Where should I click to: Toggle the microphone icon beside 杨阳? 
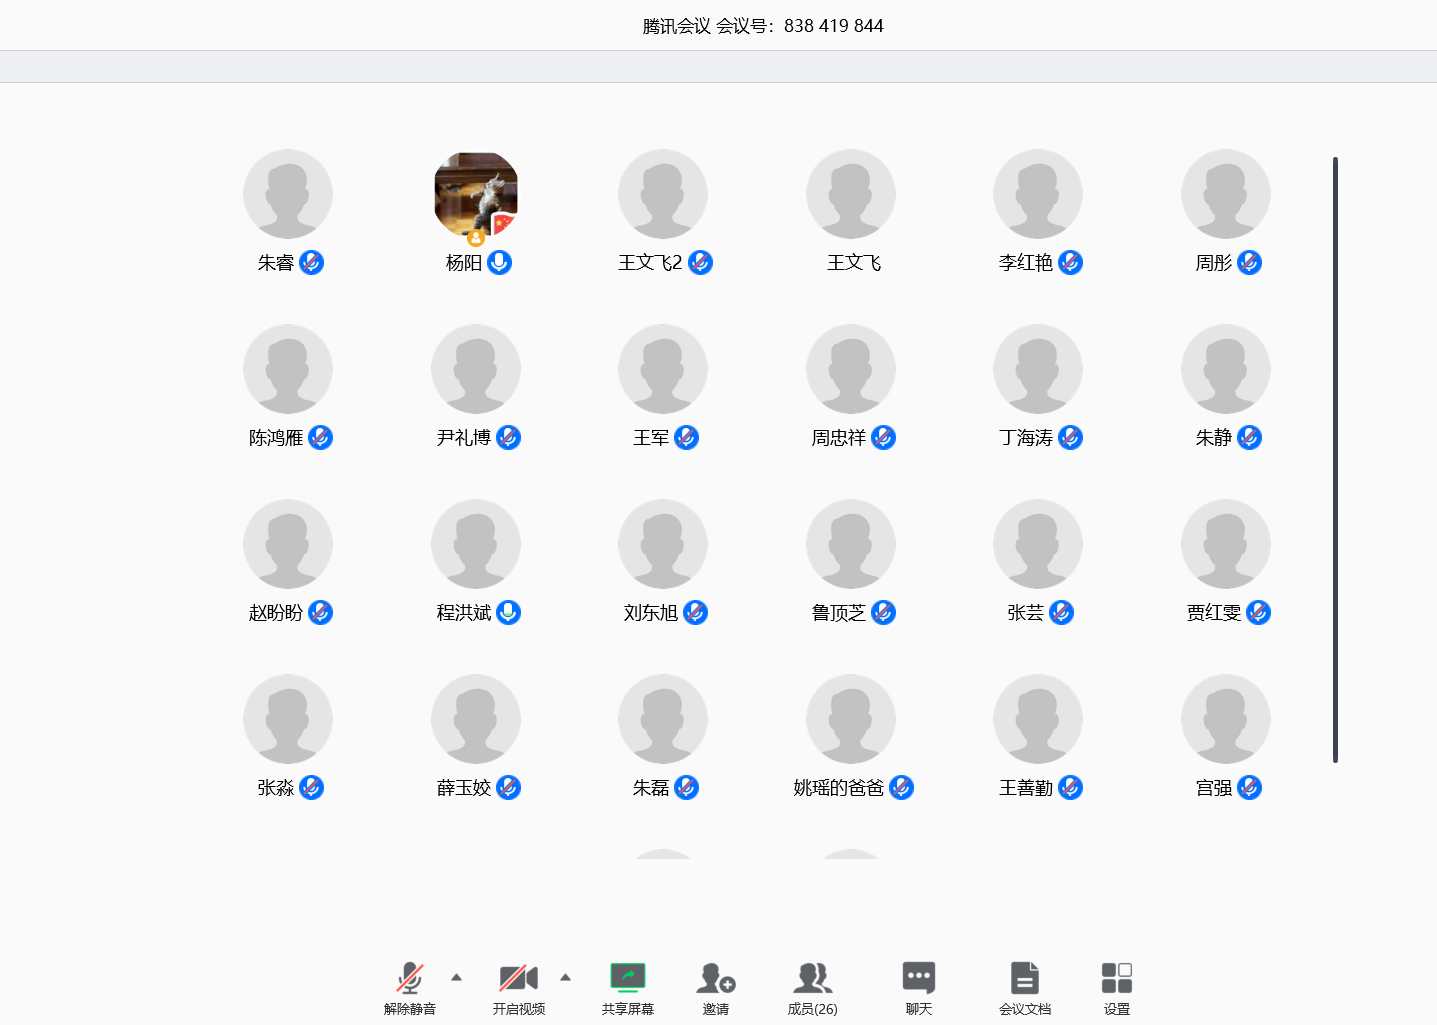499,263
